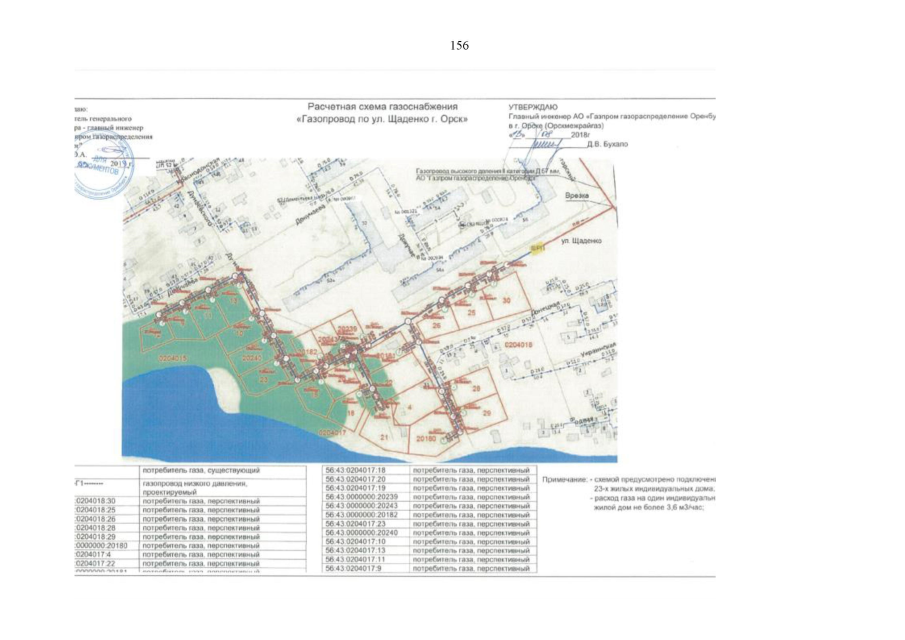The image size is (905, 640).
Task: Click the yellow highlighted marker near ул. Щаденко
Action: [538, 248]
